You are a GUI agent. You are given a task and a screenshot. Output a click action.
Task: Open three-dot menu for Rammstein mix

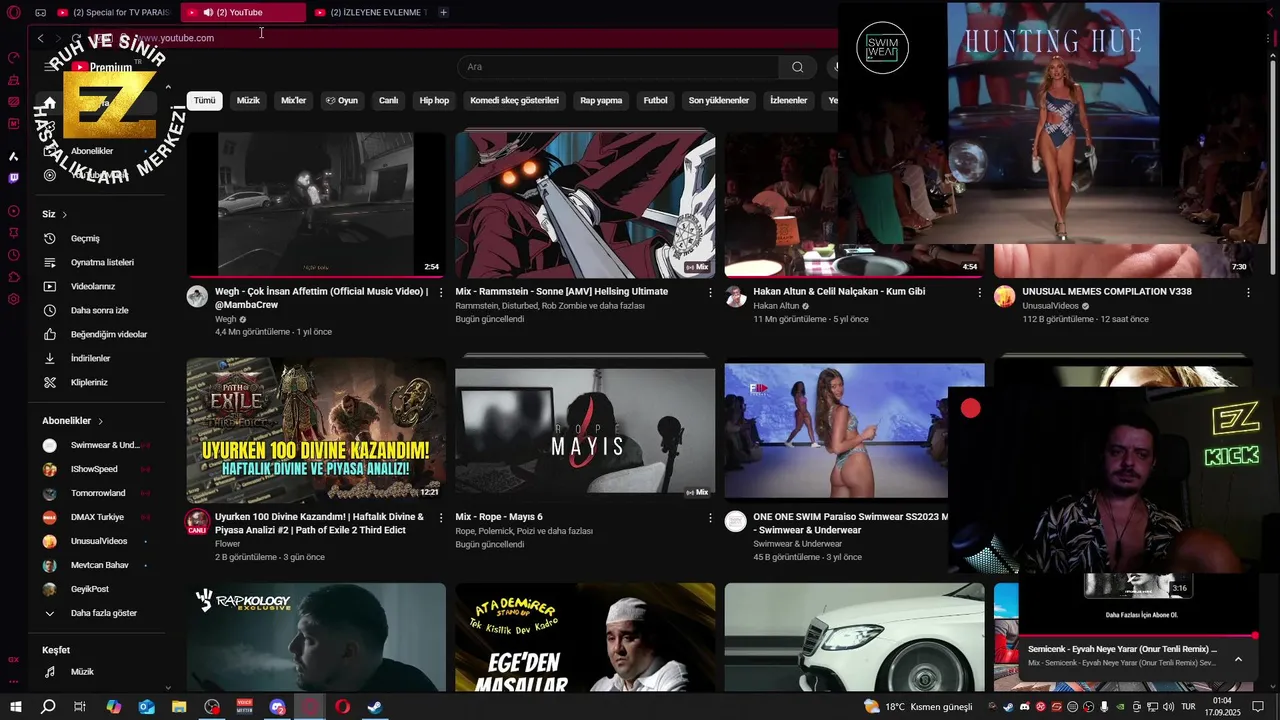click(710, 292)
